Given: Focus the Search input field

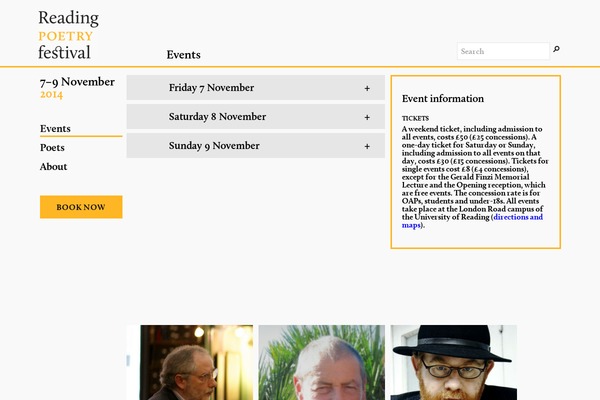Looking at the screenshot, I should tap(503, 51).
